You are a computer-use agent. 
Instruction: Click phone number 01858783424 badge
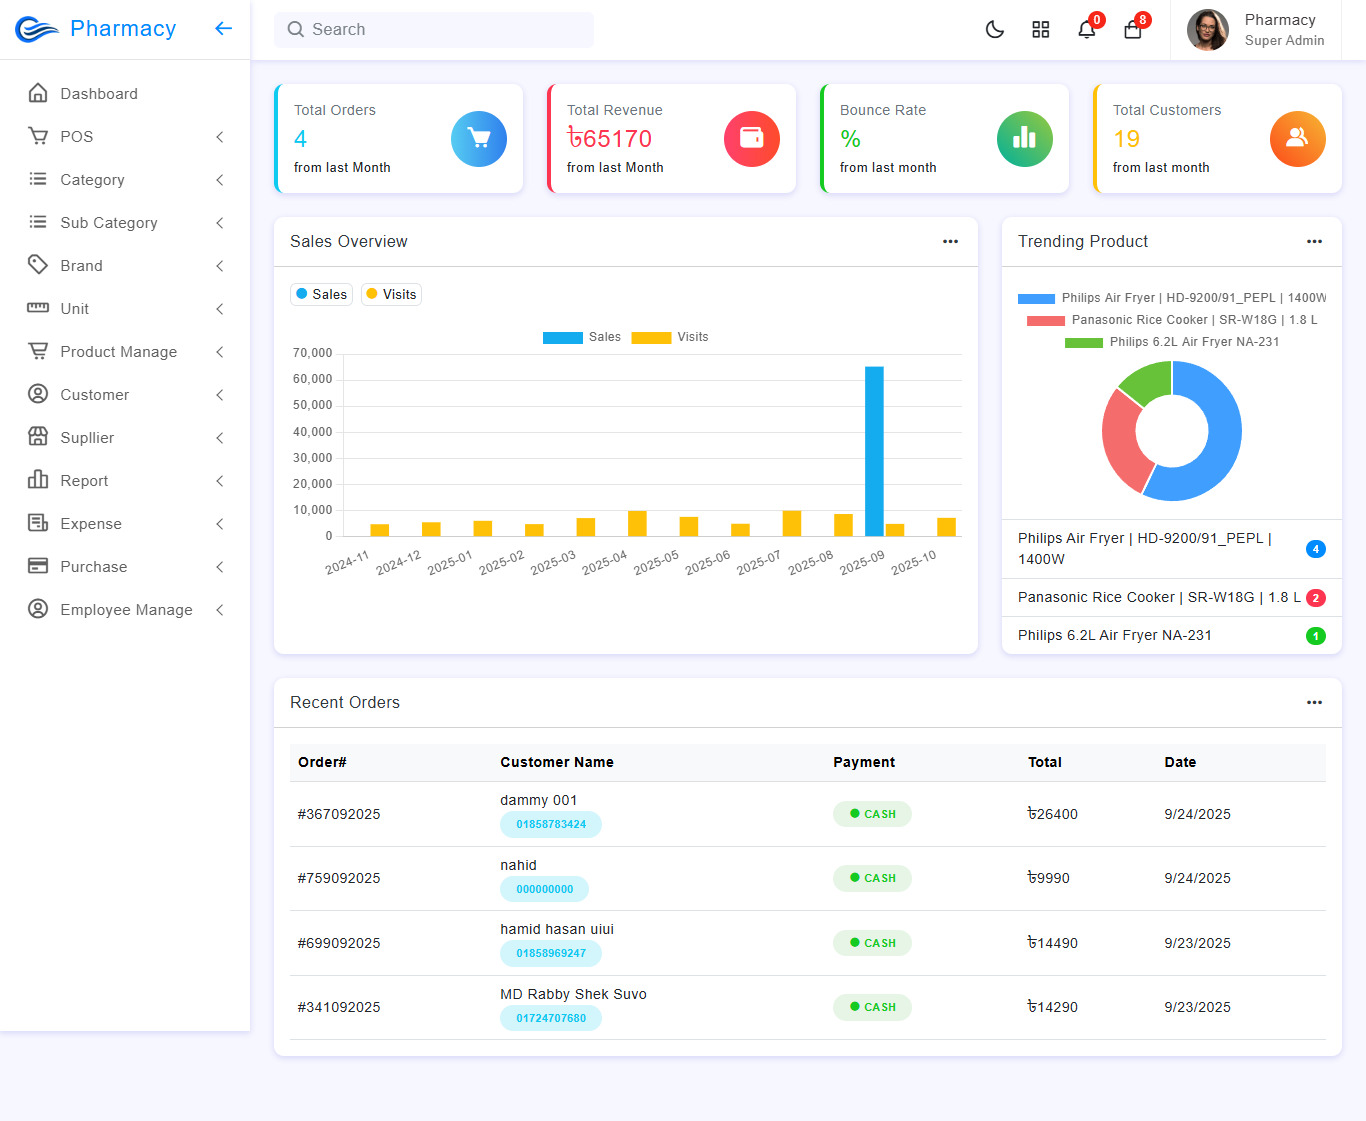pos(551,824)
